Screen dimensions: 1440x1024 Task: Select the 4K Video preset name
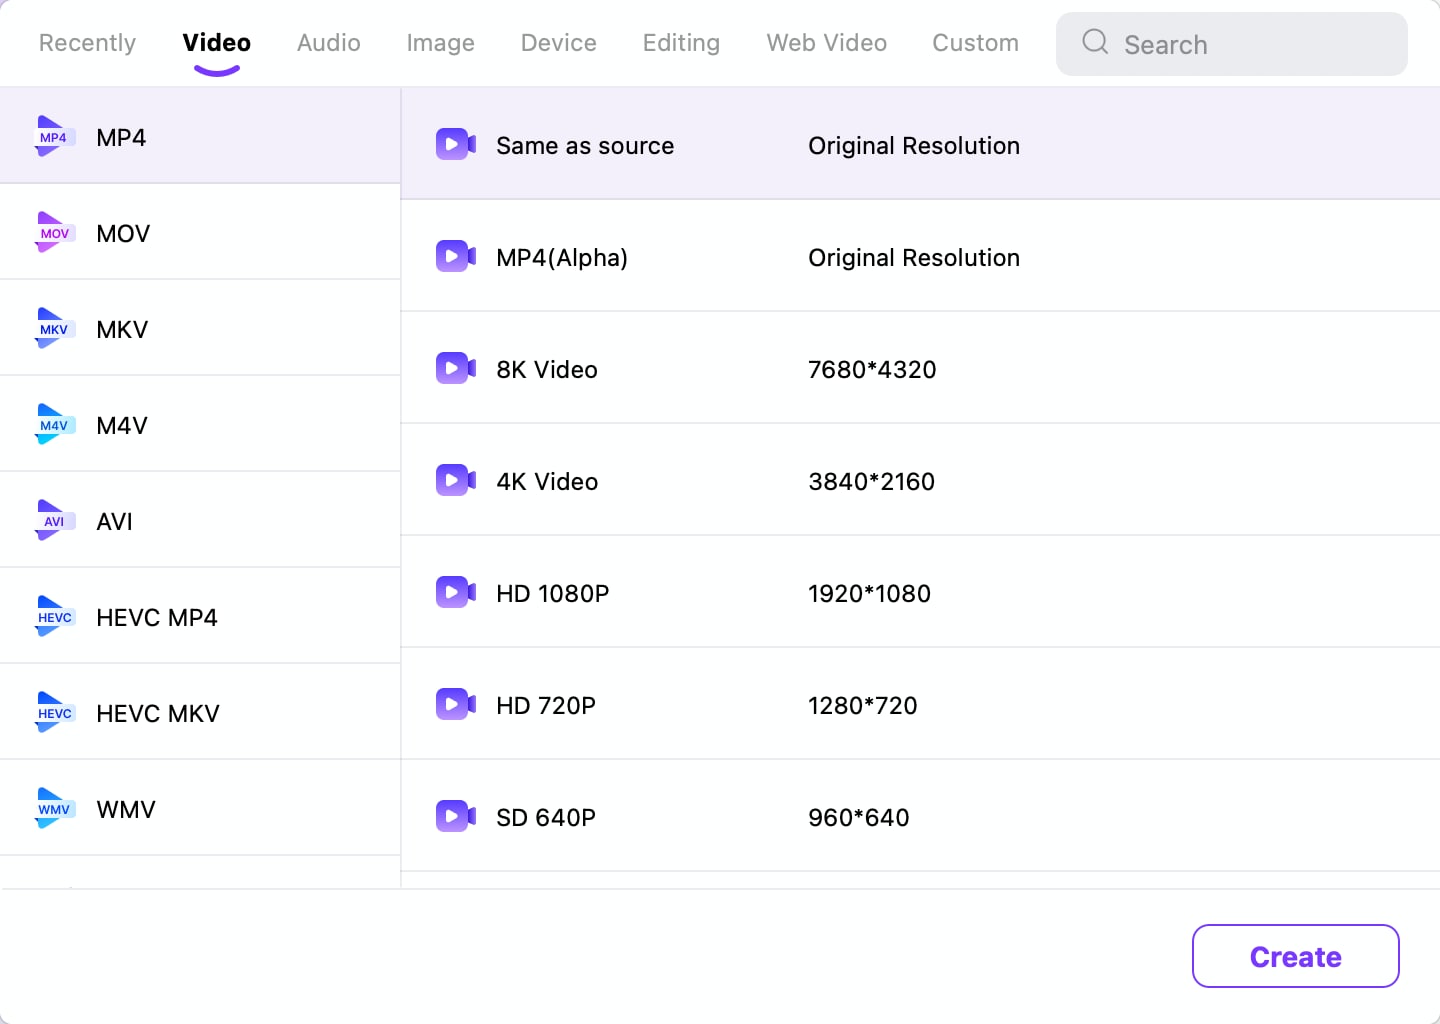[547, 482]
